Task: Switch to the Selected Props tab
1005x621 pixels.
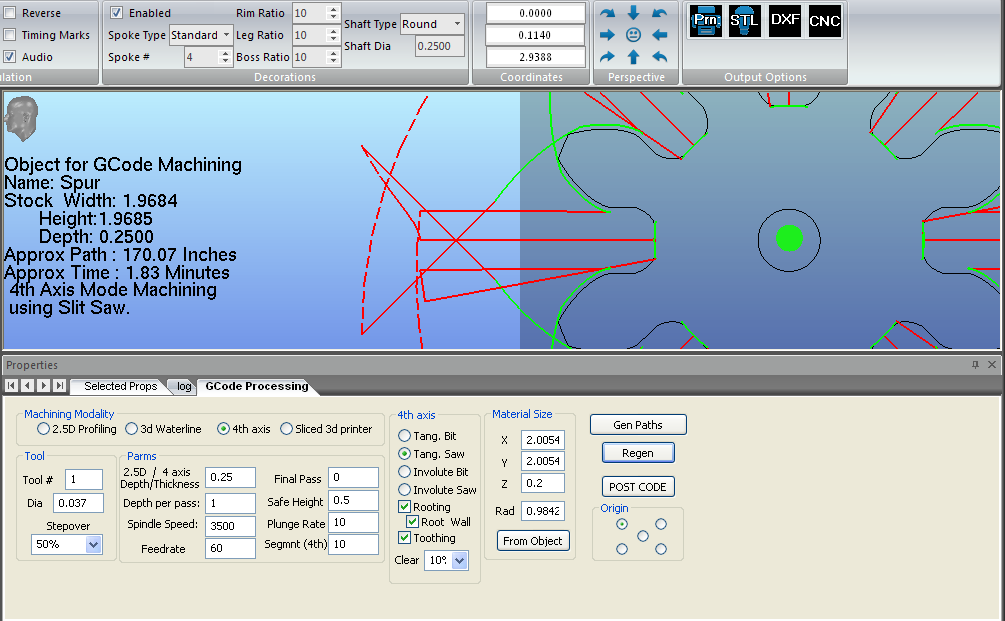Action: point(120,386)
